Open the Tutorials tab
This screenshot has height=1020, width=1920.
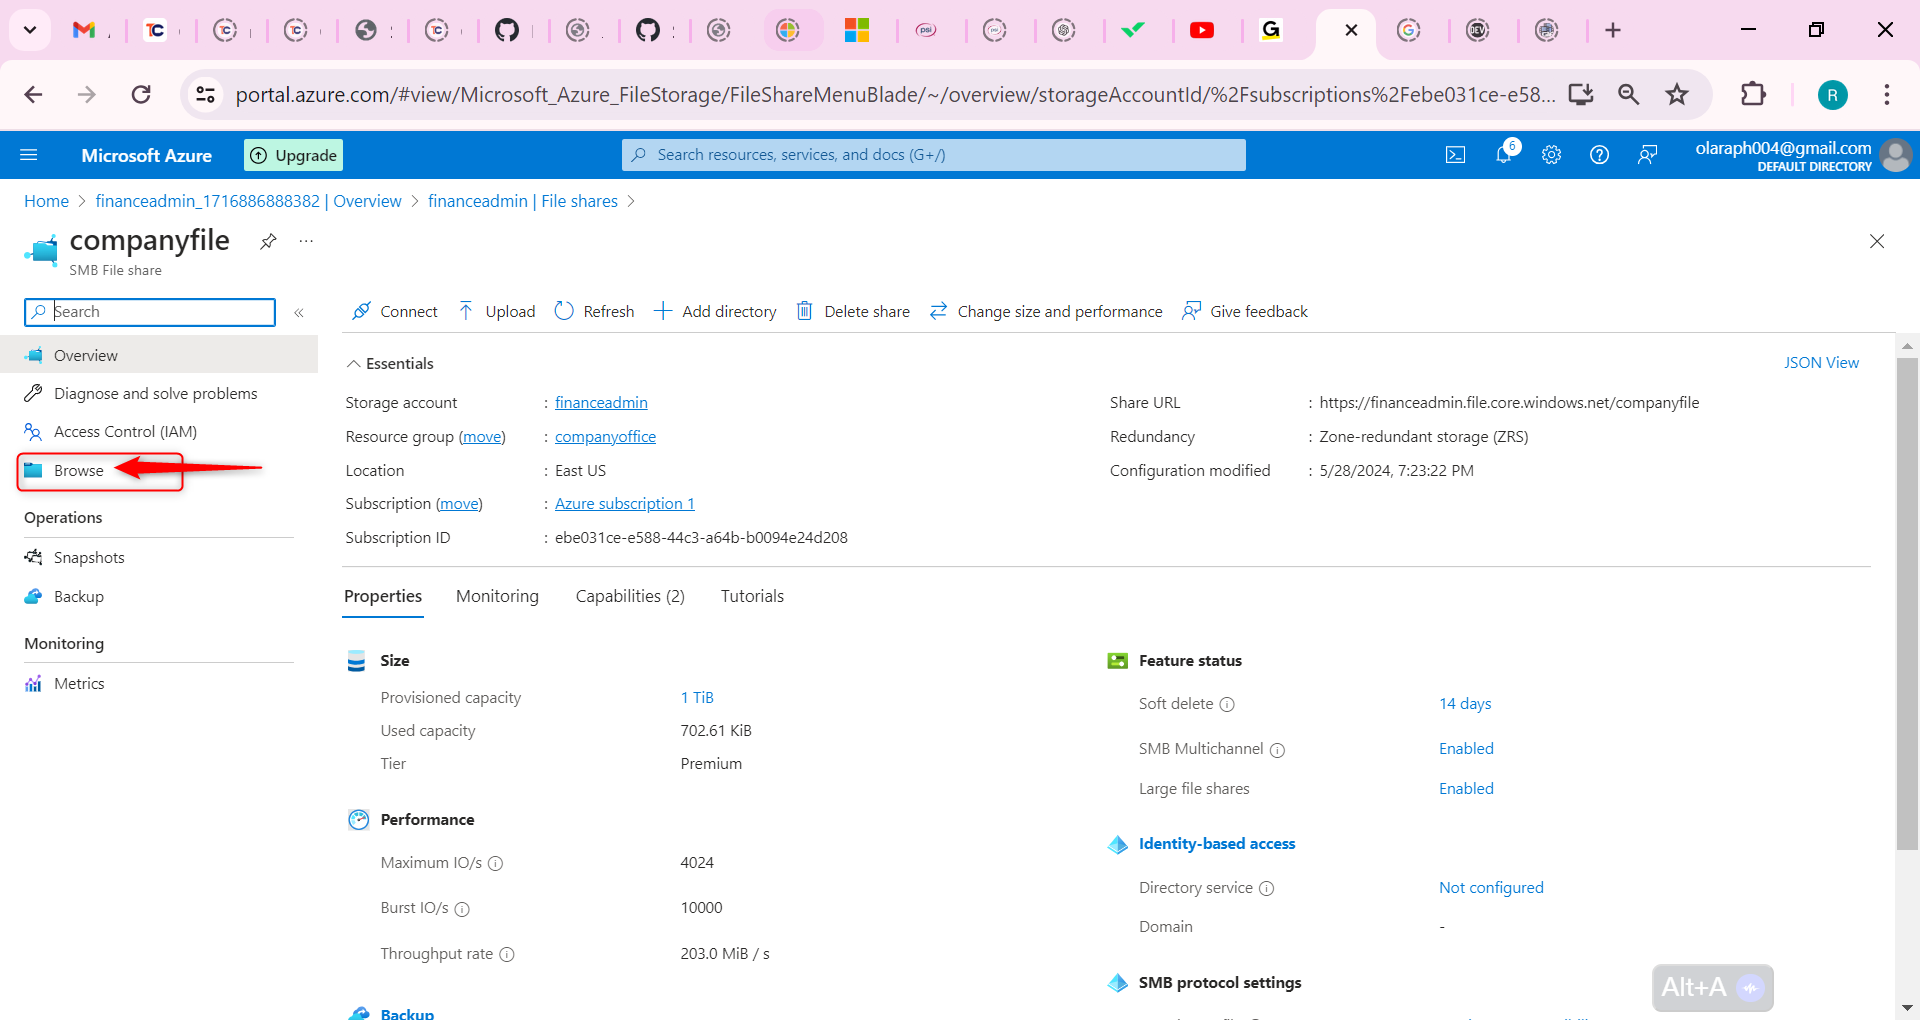pyautogui.click(x=751, y=595)
